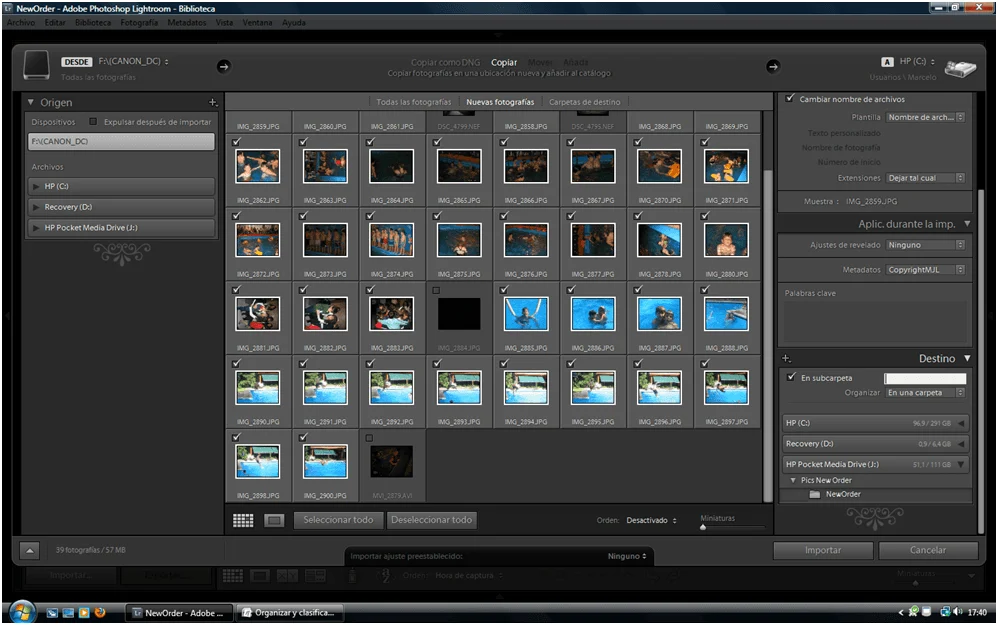Click the NewOrder folder icon in the destination tree
This screenshot has width=998, height=625.
click(x=815, y=495)
